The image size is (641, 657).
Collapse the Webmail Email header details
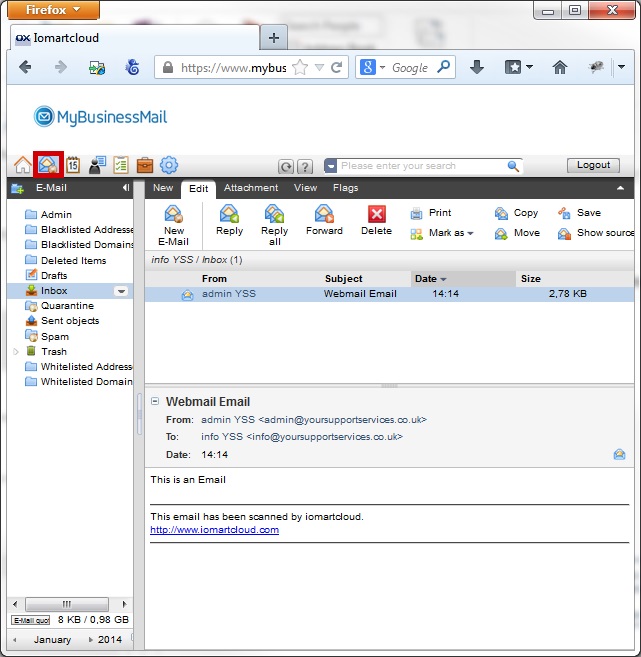pos(155,402)
